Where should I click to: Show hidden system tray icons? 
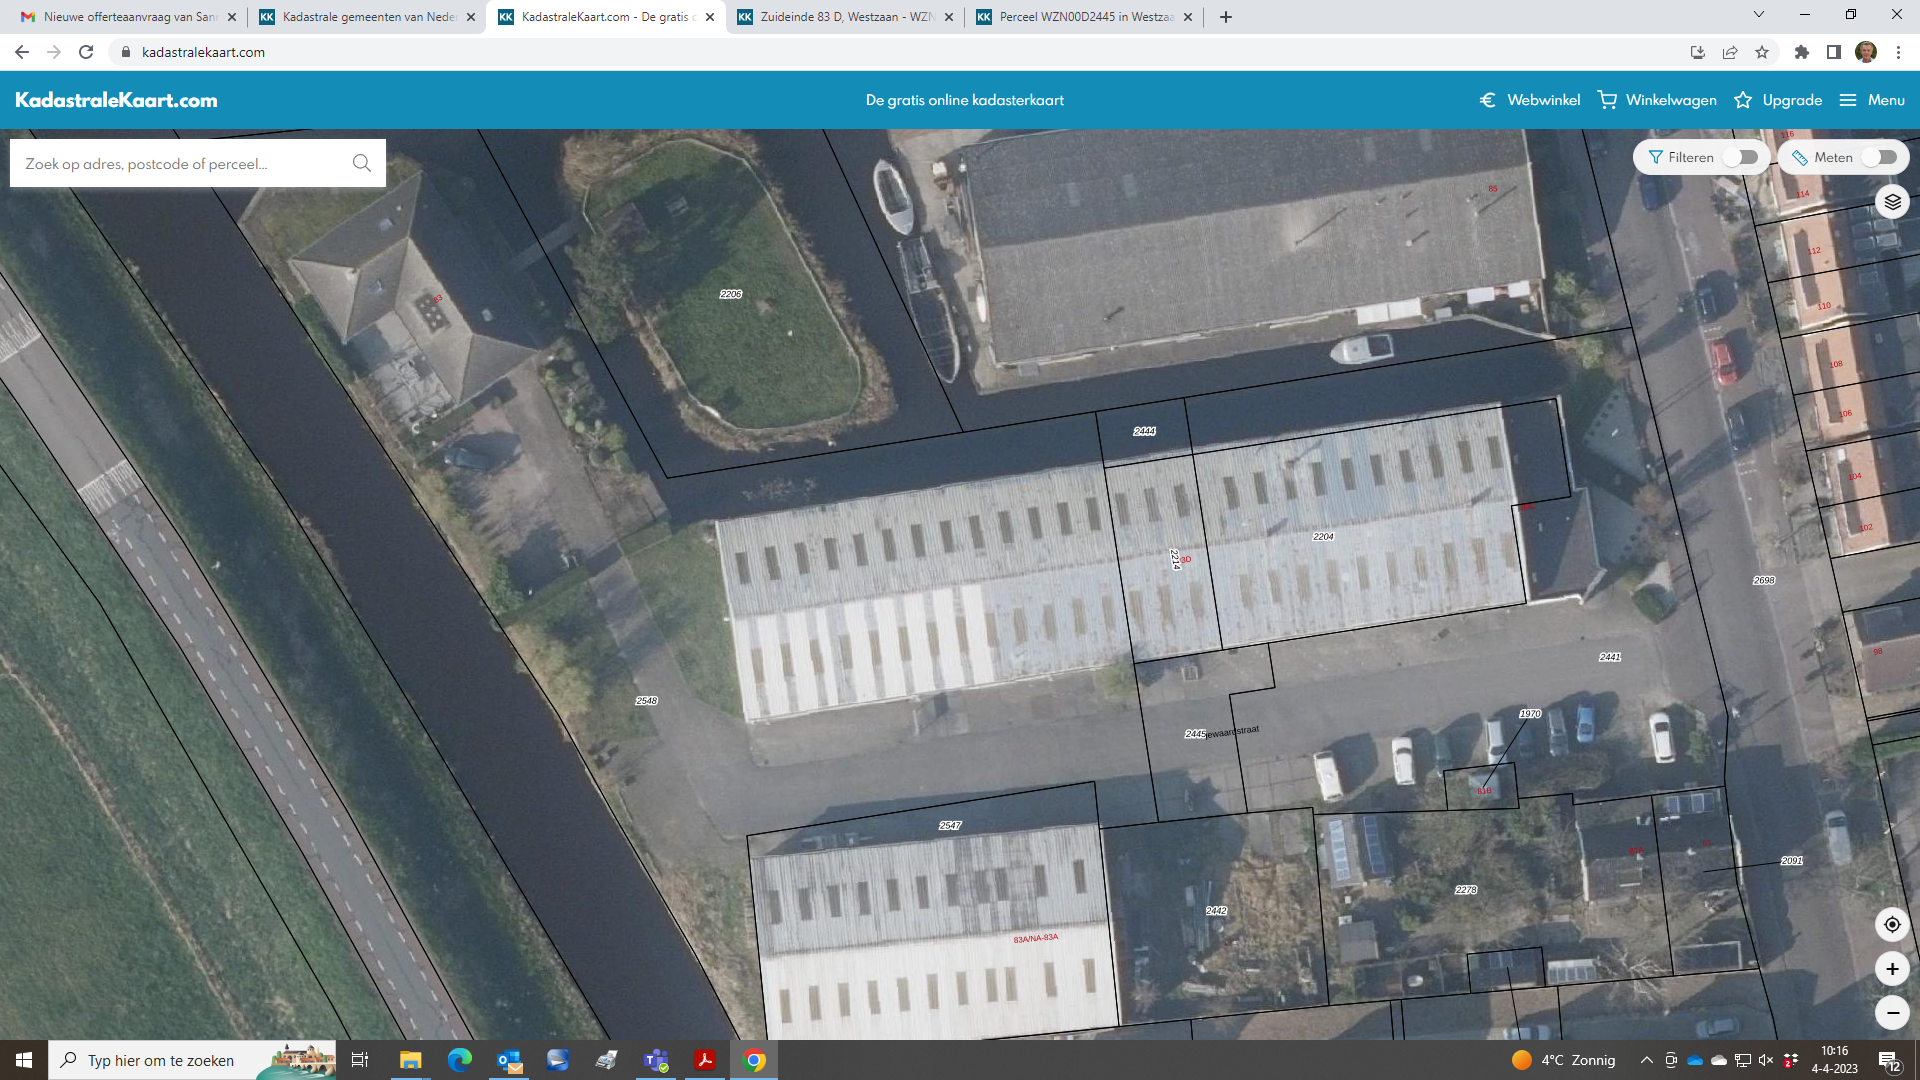[1646, 1060]
